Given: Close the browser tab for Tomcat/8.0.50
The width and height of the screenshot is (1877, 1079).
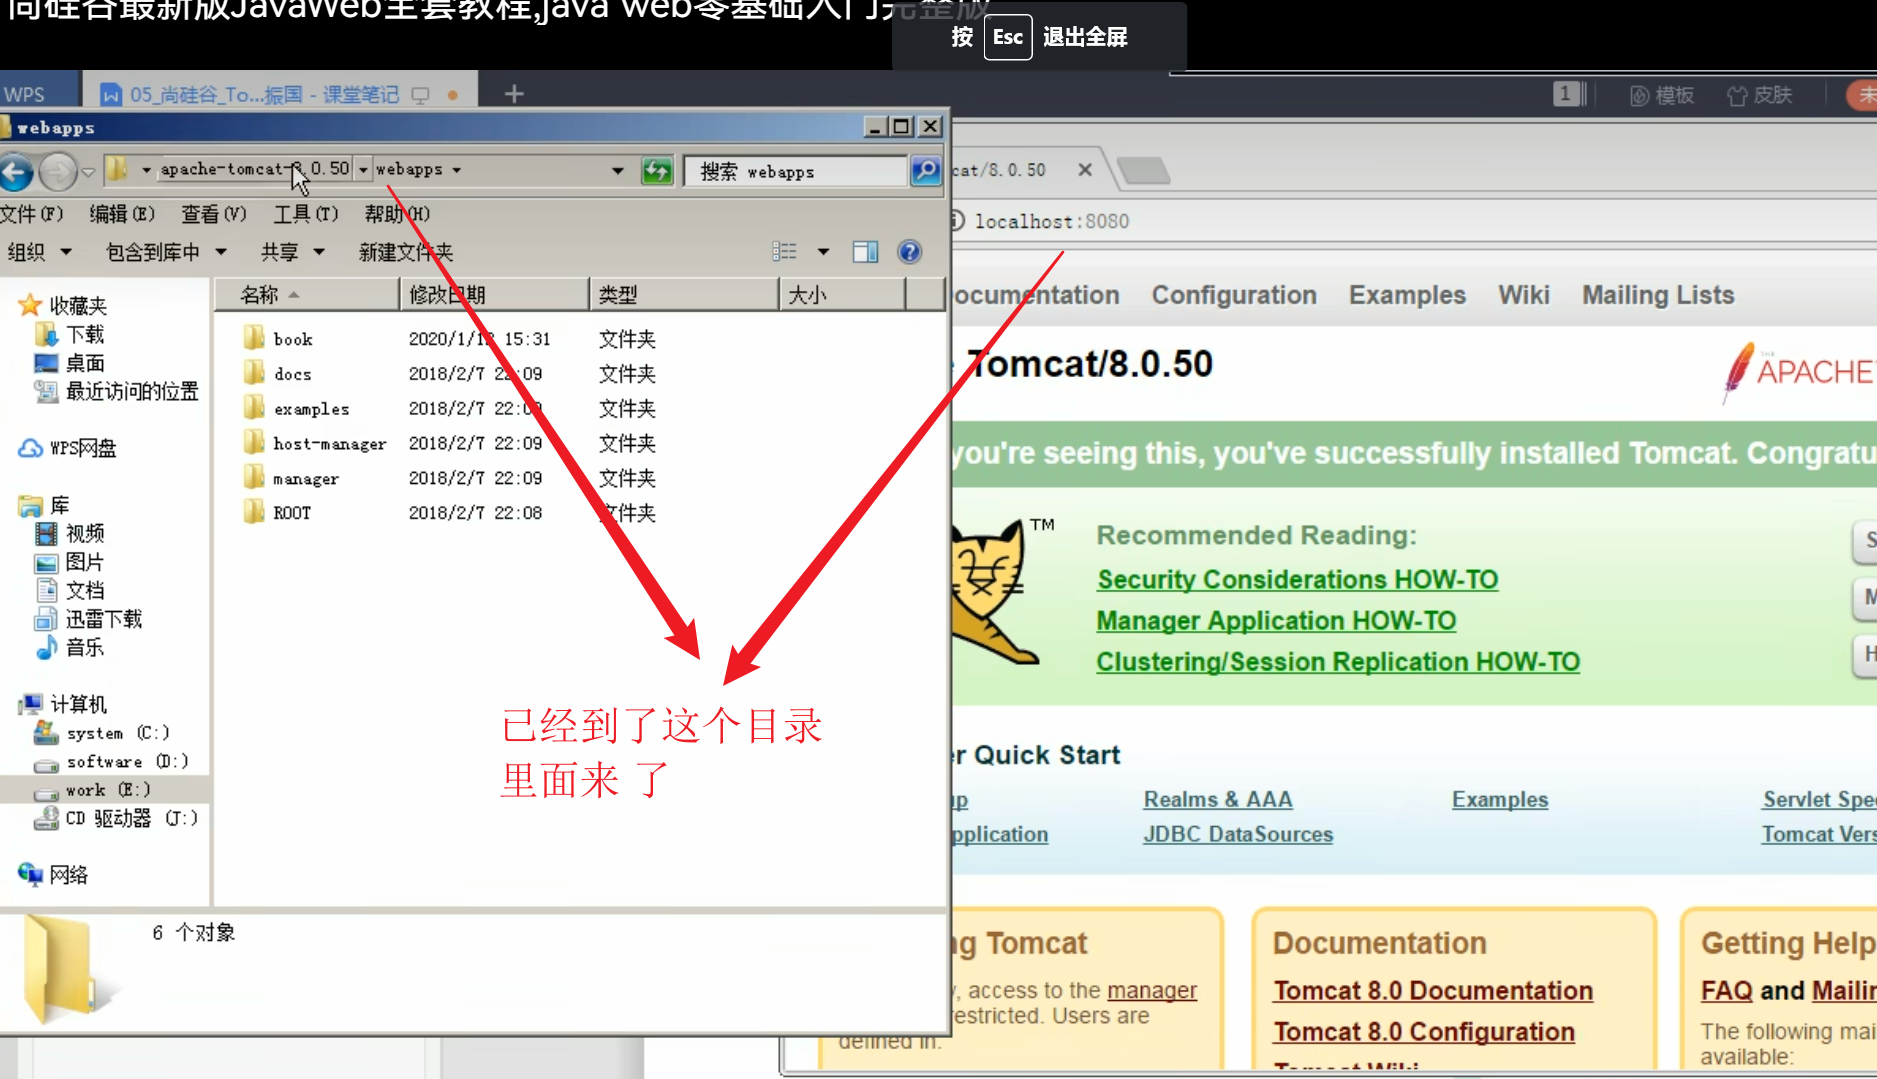Looking at the screenshot, I should [x=1085, y=170].
